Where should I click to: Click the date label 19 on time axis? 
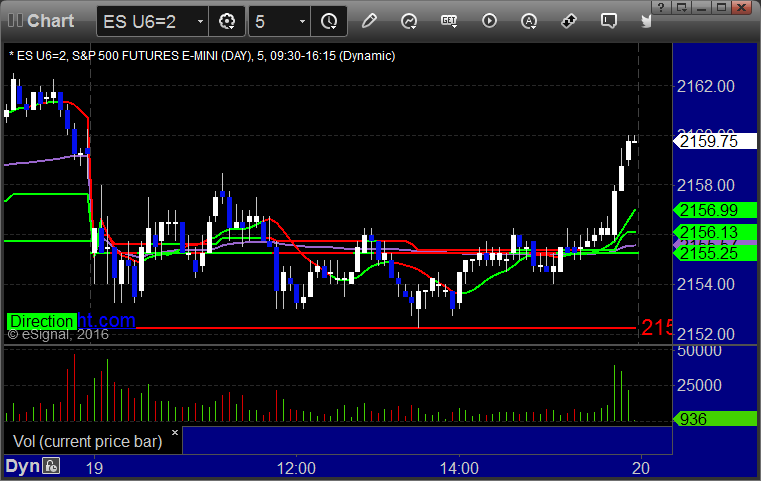pyautogui.click(x=94, y=468)
